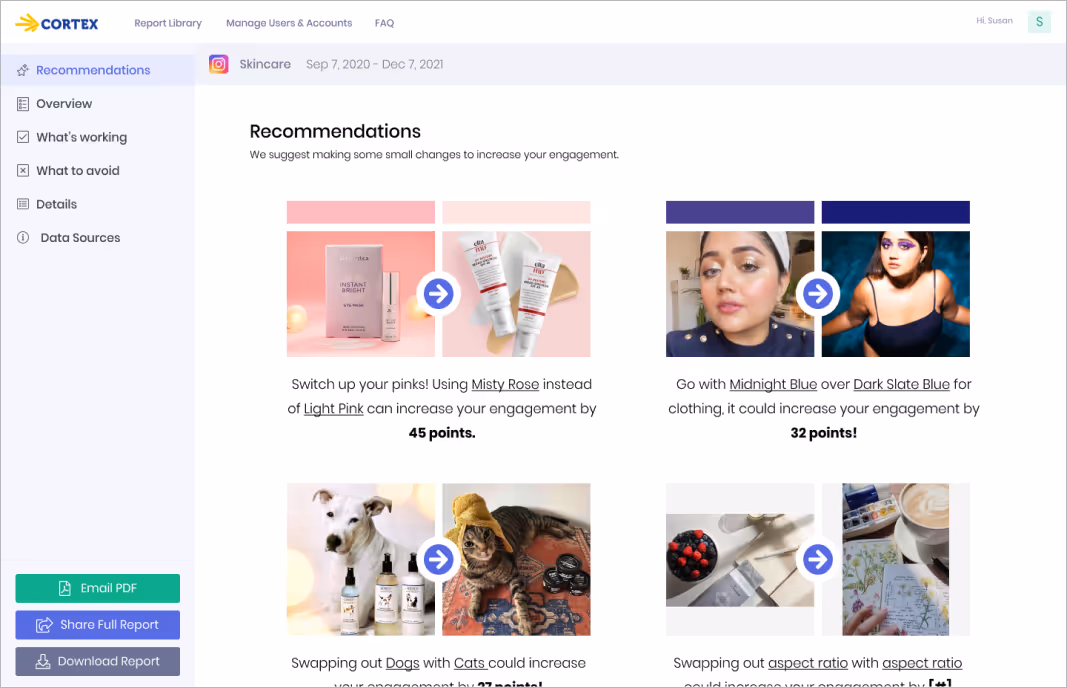
Task: Click the arrow icon between dog and cat images
Action: 439,559
